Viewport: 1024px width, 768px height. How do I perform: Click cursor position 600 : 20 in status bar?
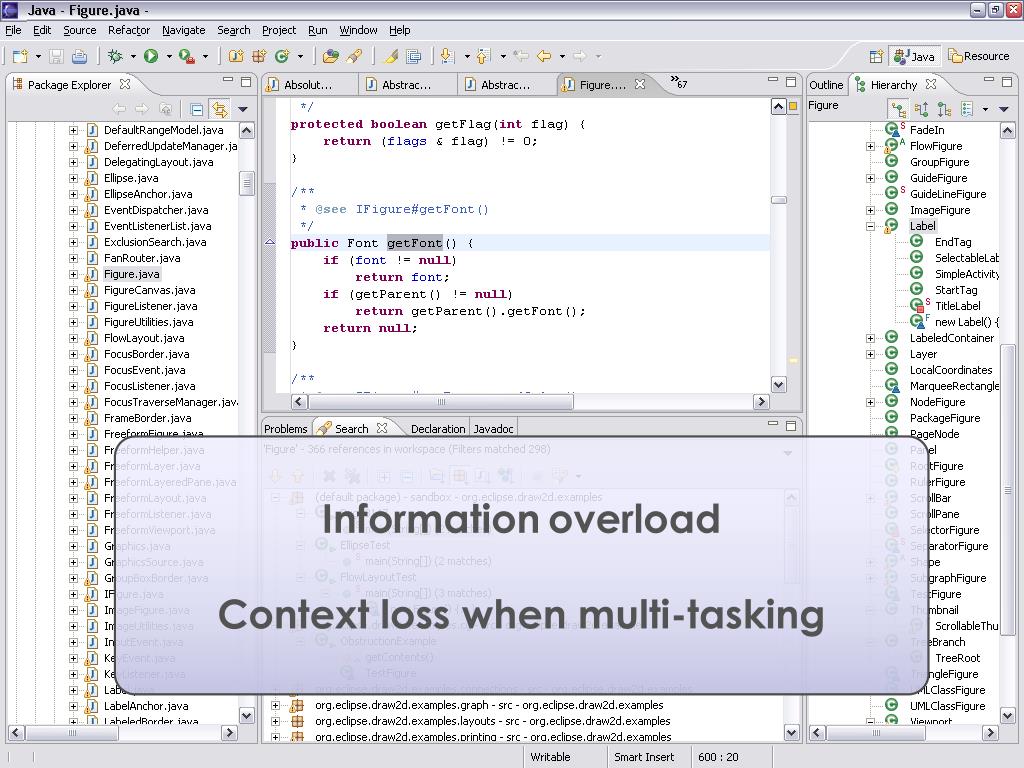tap(718, 757)
